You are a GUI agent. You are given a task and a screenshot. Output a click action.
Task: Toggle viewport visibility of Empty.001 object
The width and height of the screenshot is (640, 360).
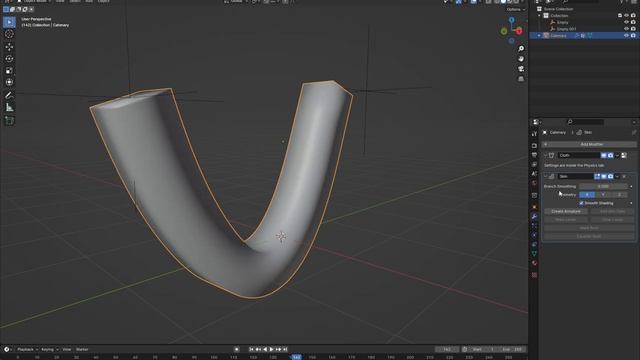click(x=626, y=29)
